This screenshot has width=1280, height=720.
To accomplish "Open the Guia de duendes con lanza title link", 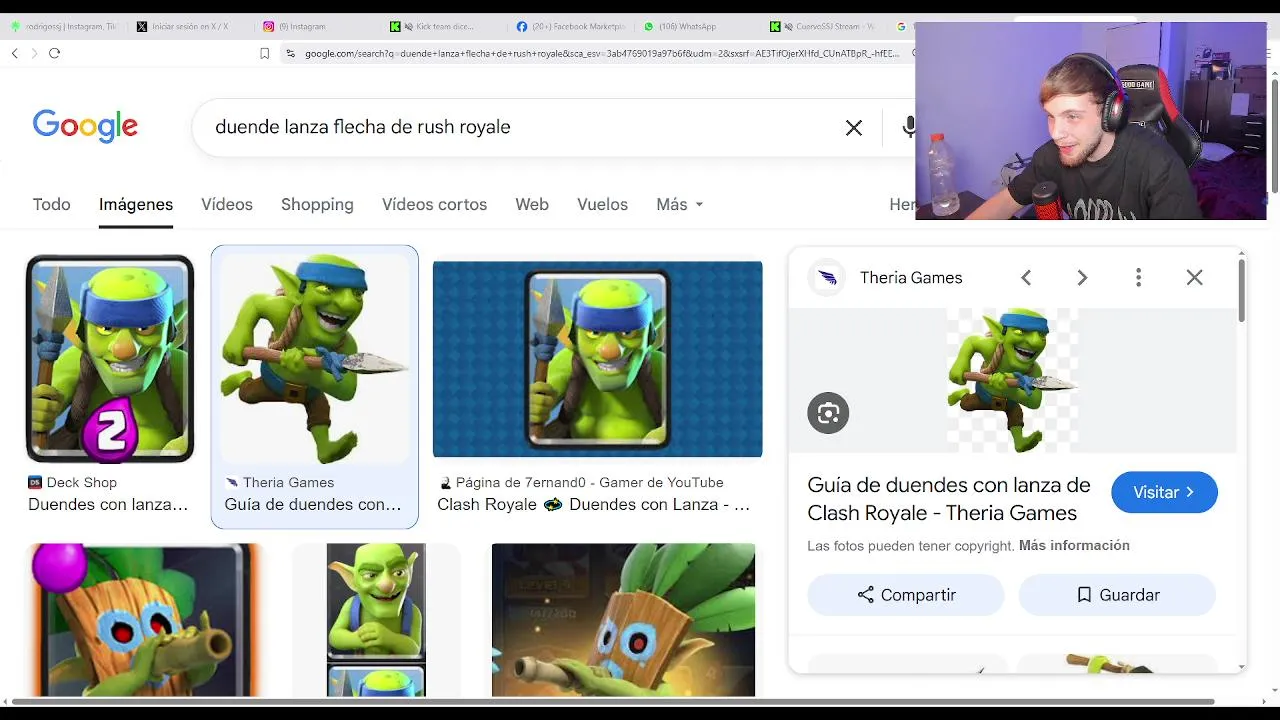I will tap(949, 499).
